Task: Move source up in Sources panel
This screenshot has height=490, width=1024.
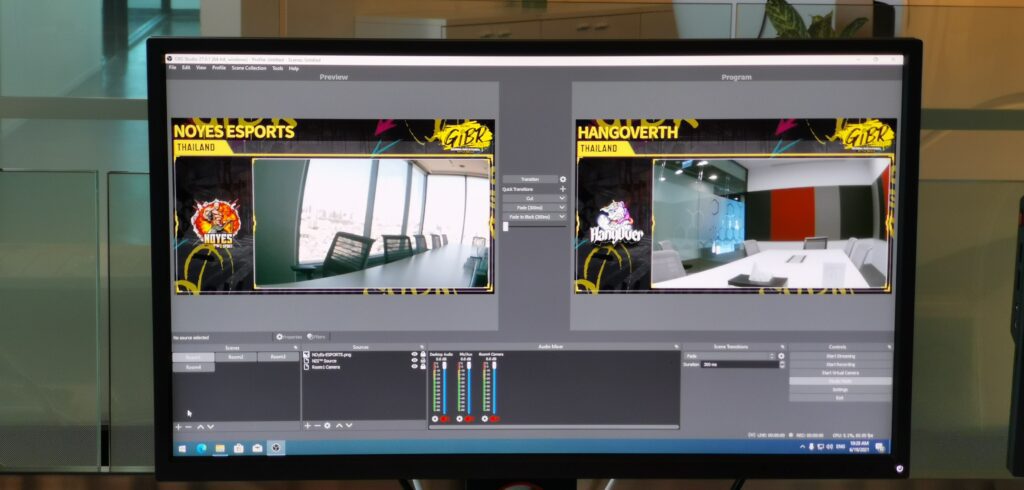Action: [339, 425]
